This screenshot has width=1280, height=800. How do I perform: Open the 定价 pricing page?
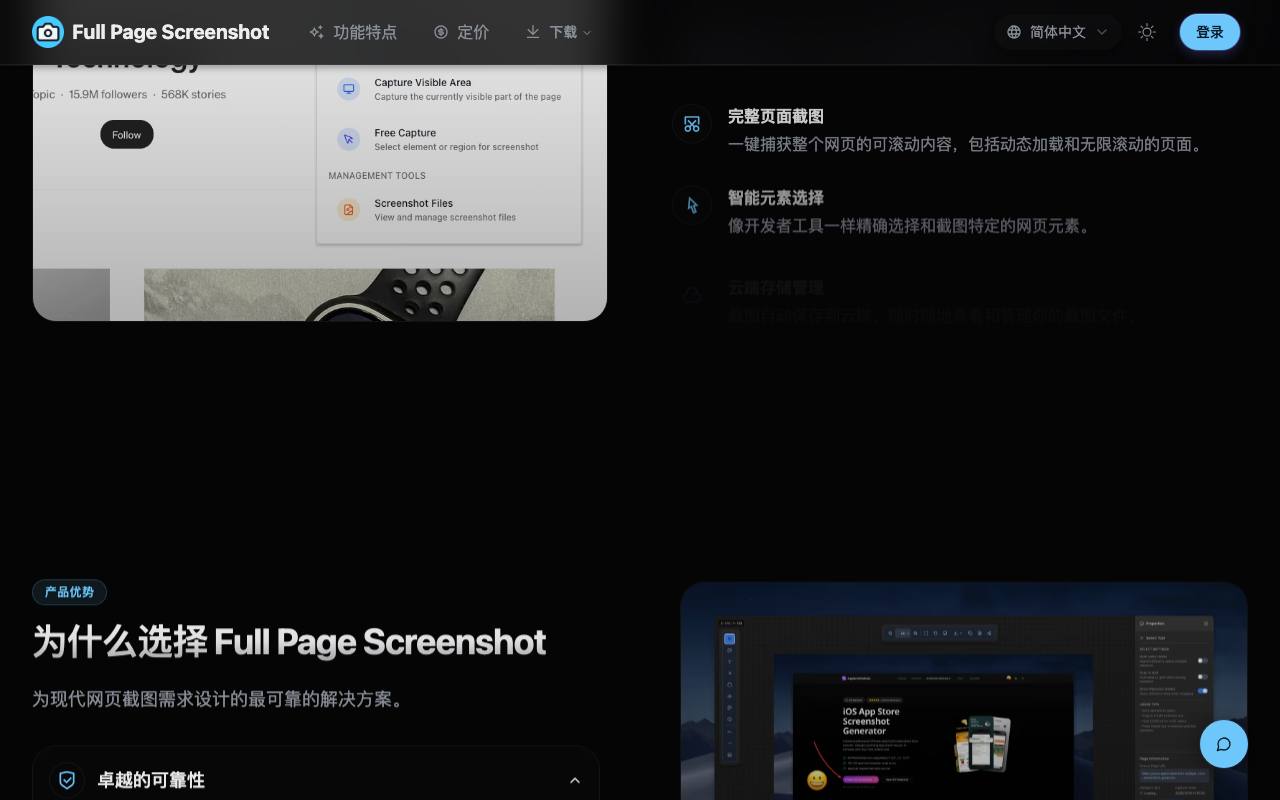click(461, 32)
